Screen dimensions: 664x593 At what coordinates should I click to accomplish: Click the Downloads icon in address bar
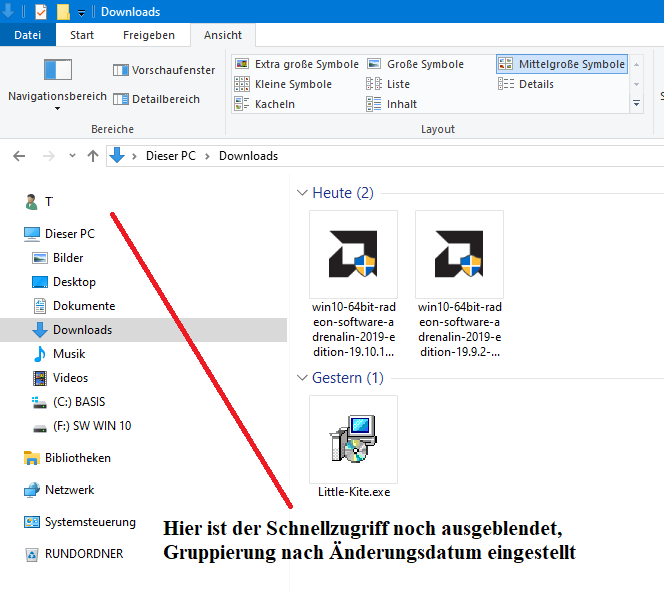point(117,155)
